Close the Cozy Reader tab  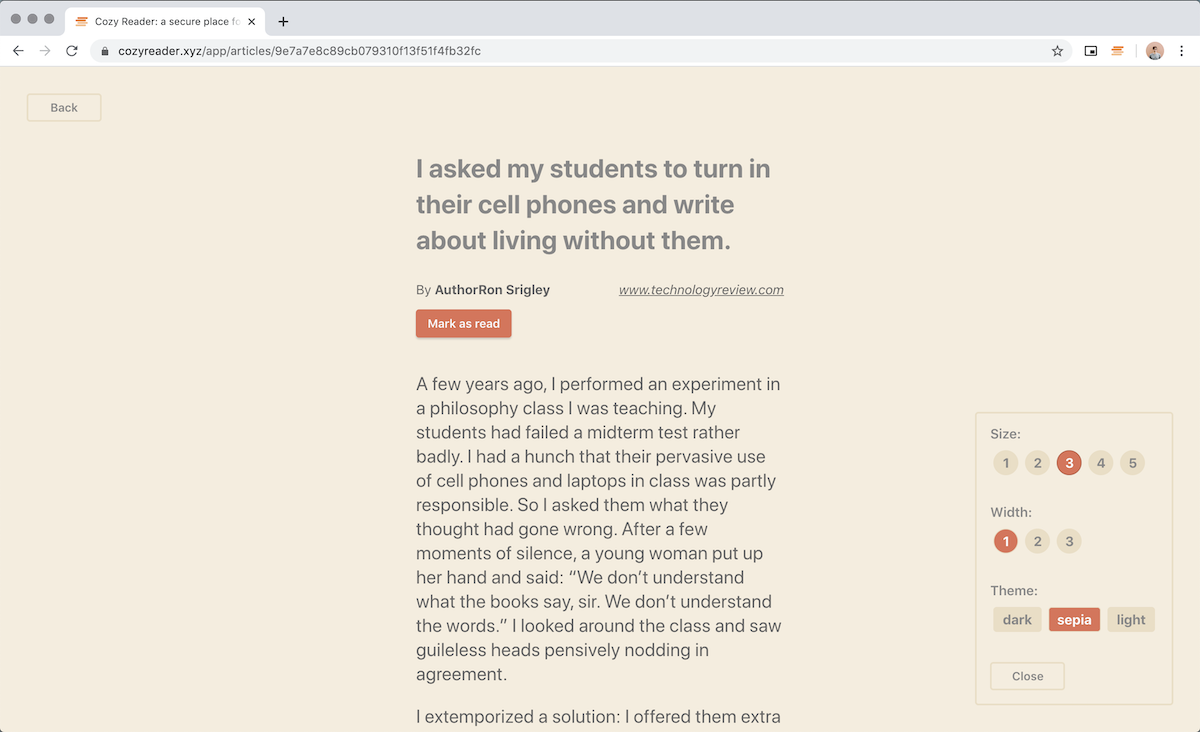(251, 21)
